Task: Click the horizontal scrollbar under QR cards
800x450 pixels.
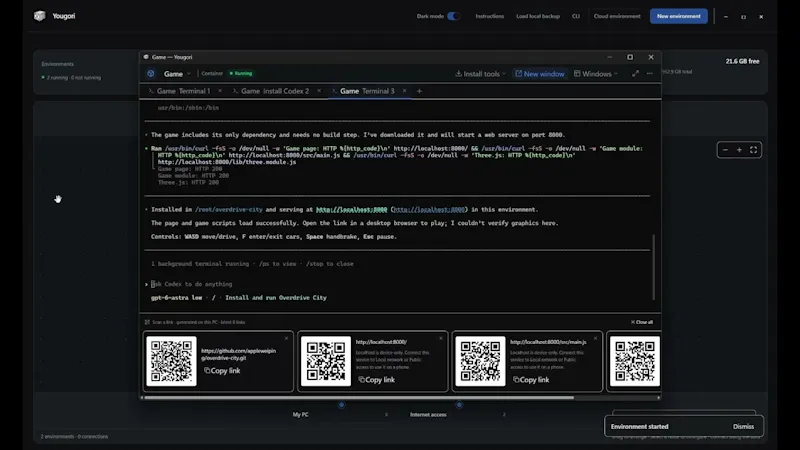Action: click(359, 397)
